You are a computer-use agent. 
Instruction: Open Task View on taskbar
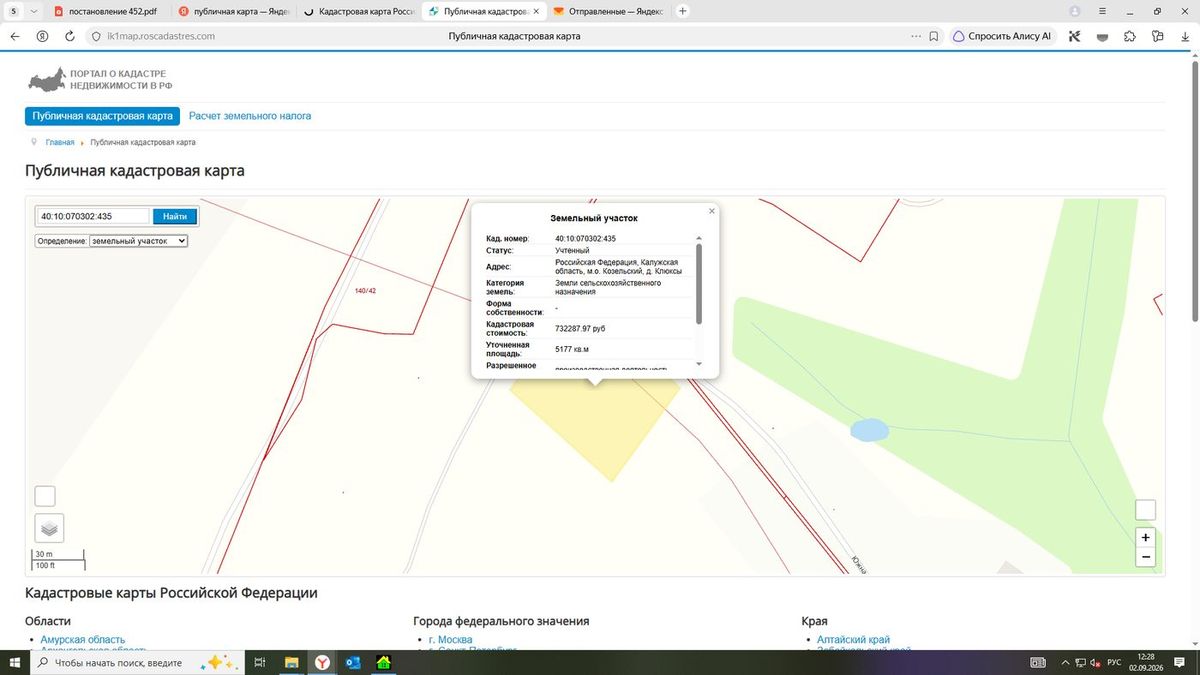pyautogui.click(x=259, y=663)
